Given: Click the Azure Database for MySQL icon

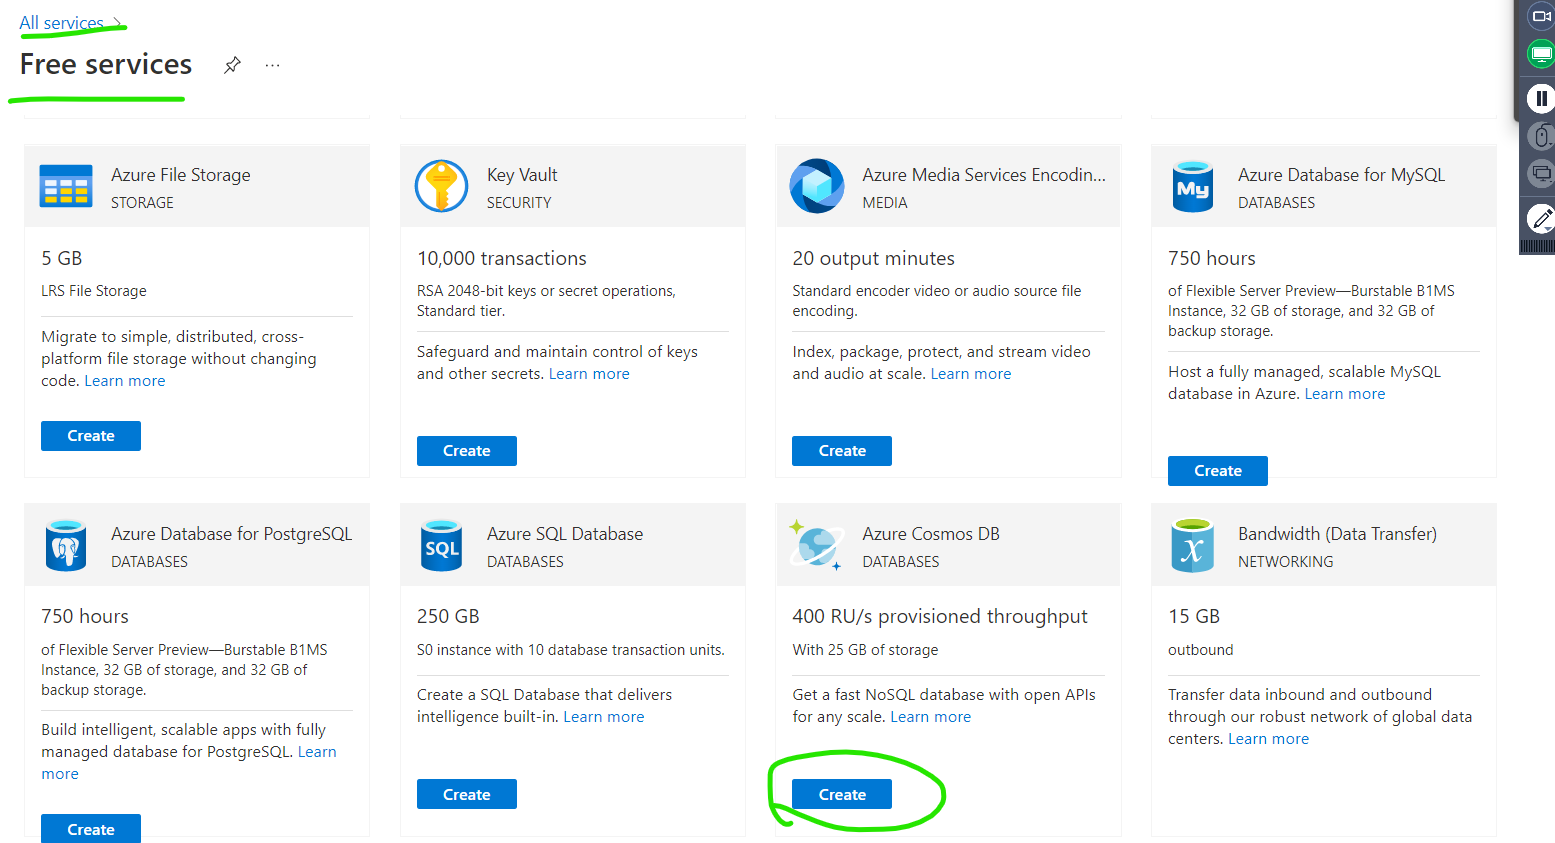Looking at the screenshot, I should [1192, 186].
